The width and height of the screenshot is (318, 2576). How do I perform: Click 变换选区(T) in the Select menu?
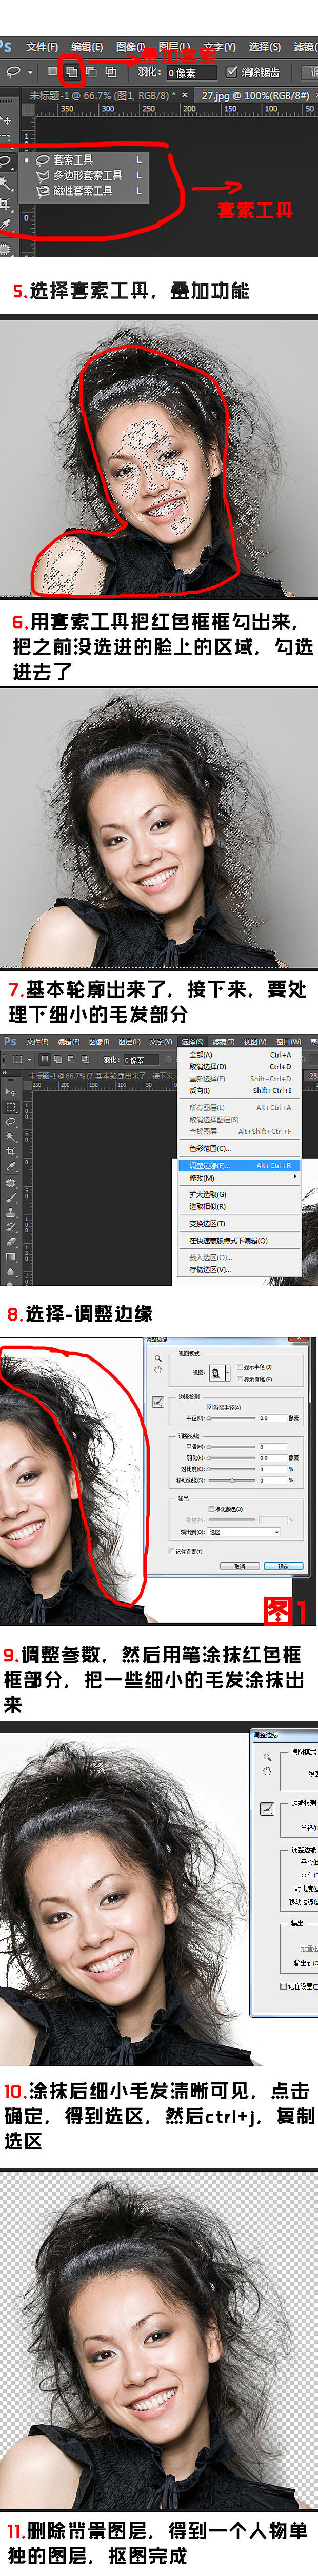pyautogui.click(x=240, y=1223)
